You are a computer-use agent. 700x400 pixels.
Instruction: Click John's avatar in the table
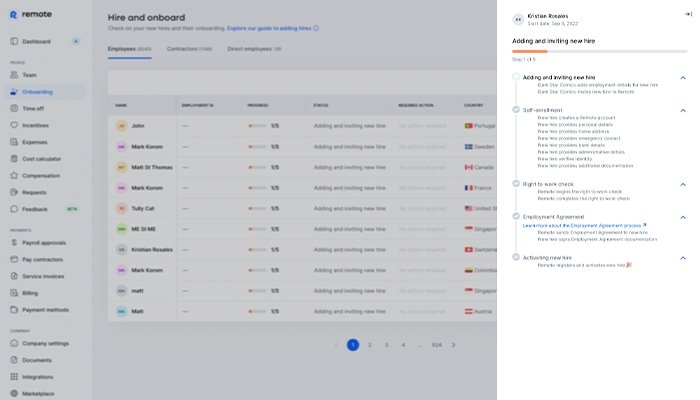pyautogui.click(x=121, y=126)
